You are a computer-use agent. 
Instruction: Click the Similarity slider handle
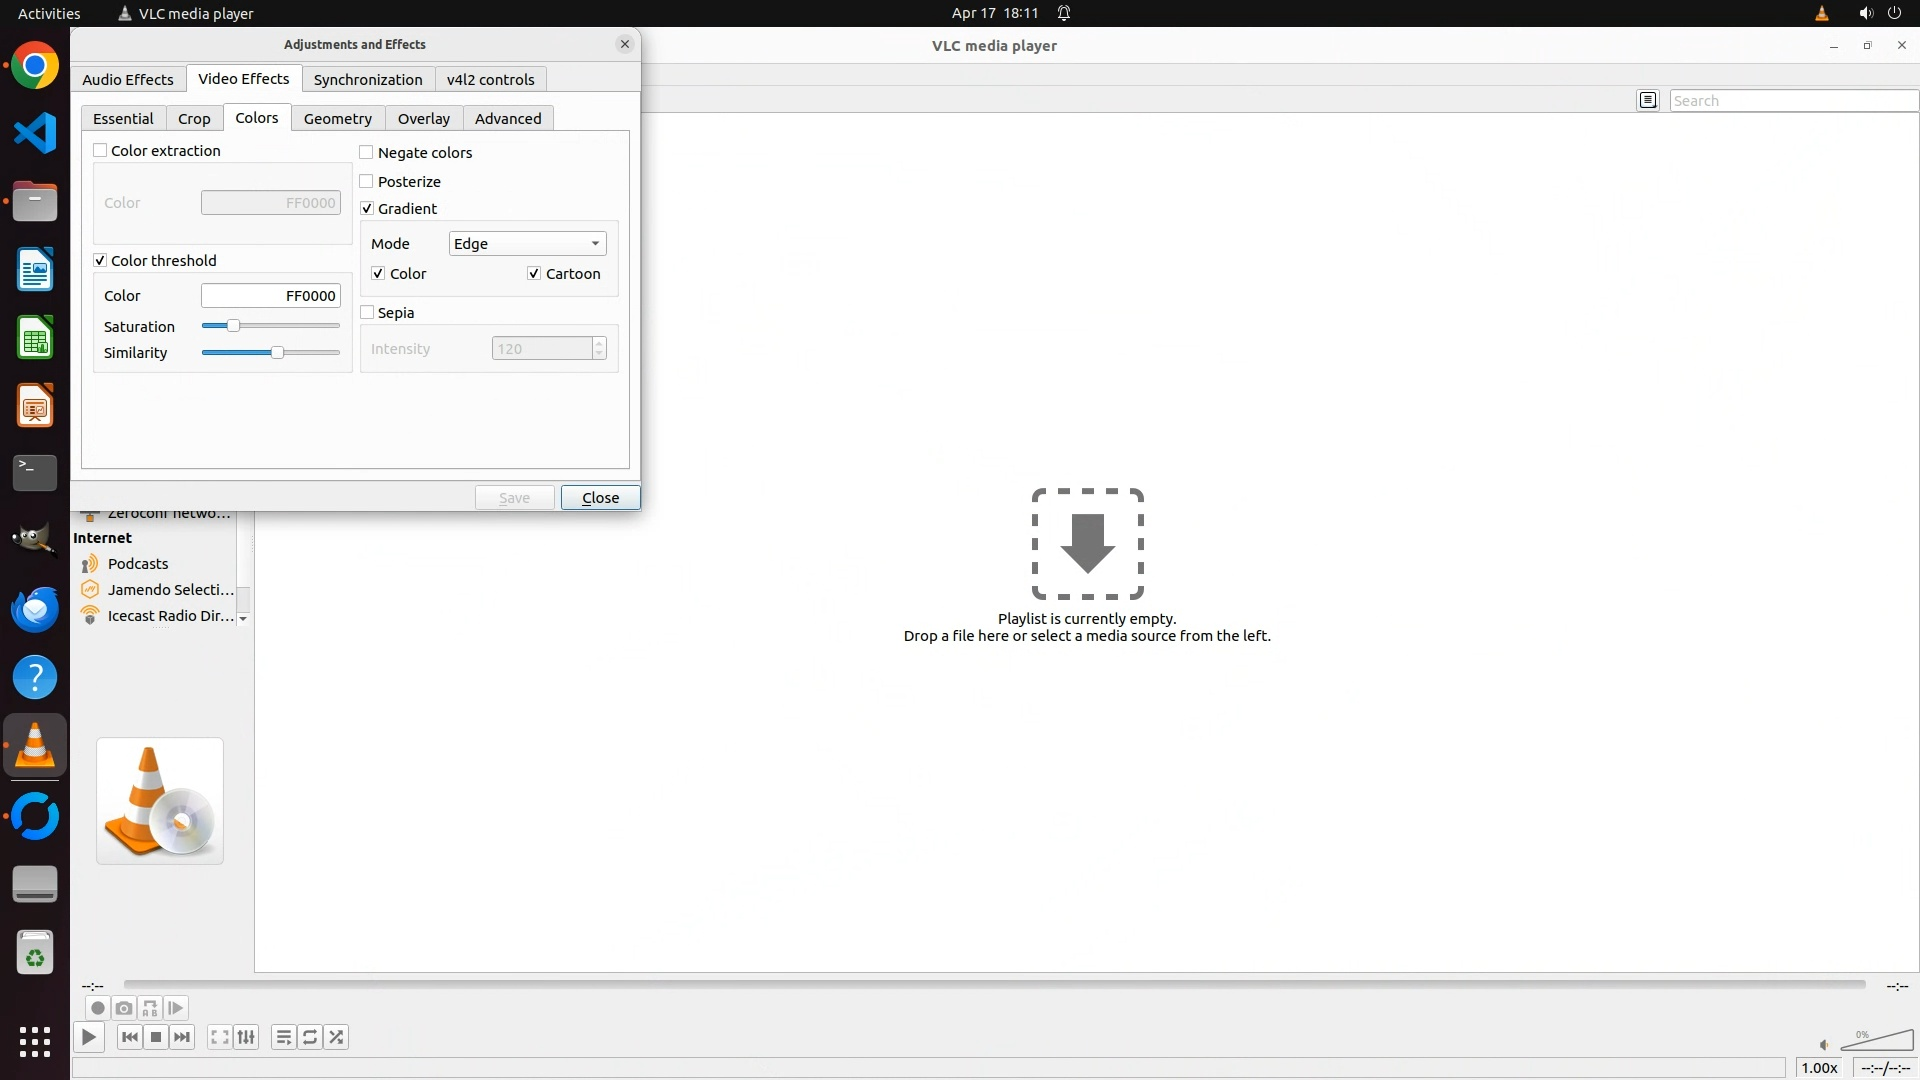(x=277, y=353)
